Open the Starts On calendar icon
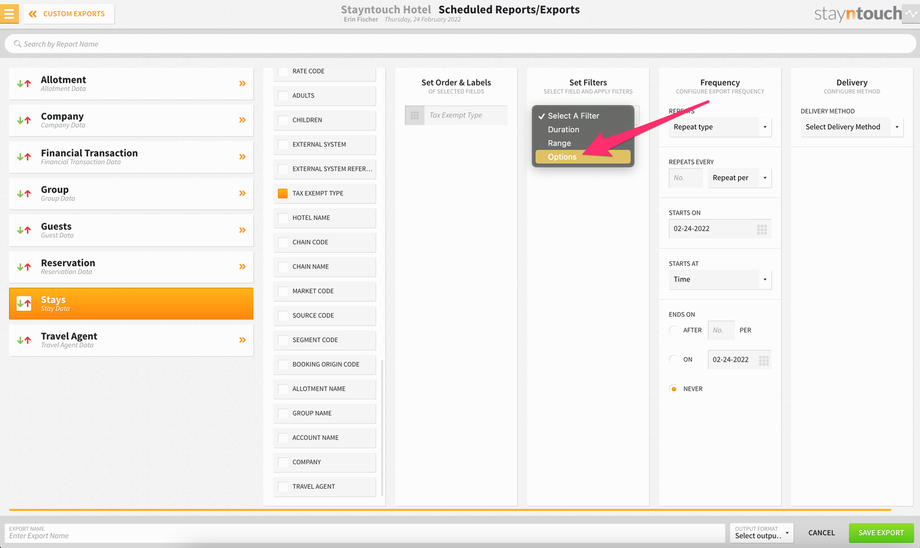Viewport: 920px width, 548px height. tap(762, 229)
